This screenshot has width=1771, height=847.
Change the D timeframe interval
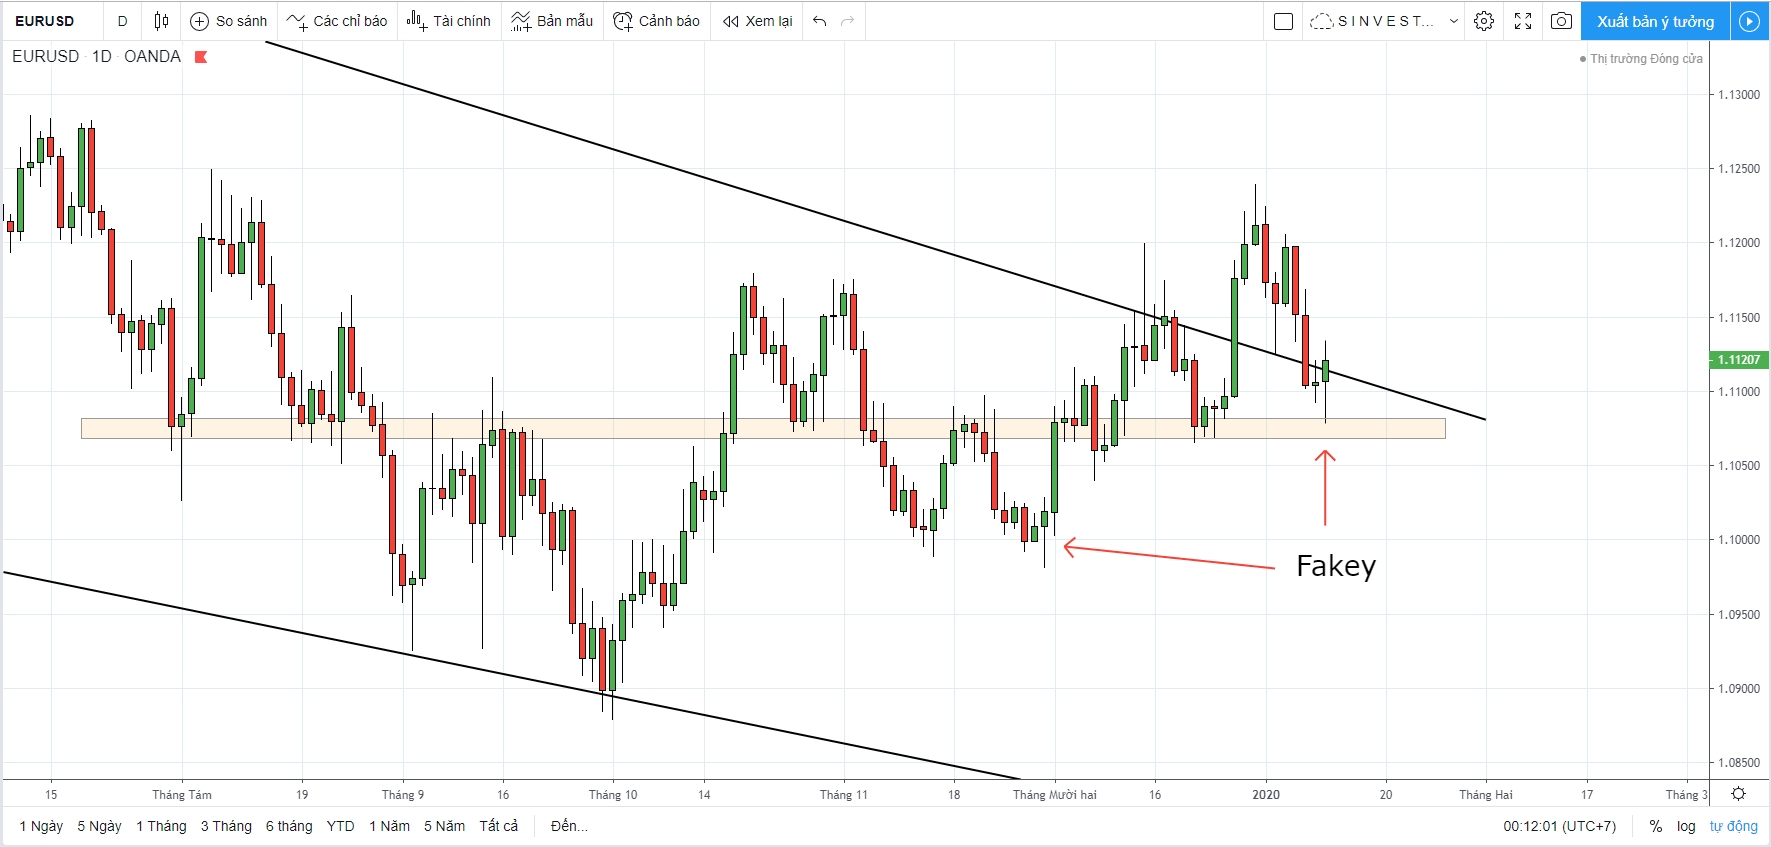pyautogui.click(x=123, y=21)
